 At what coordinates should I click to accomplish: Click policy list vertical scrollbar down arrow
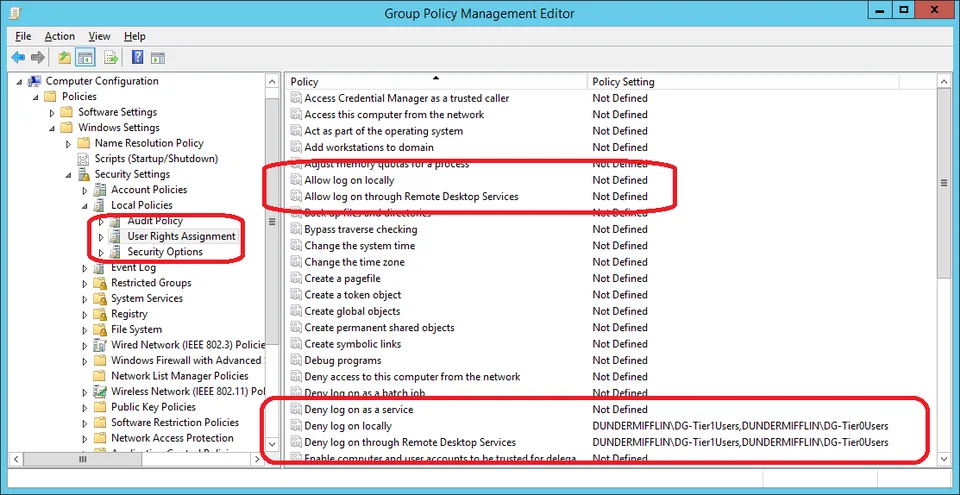coord(945,458)
